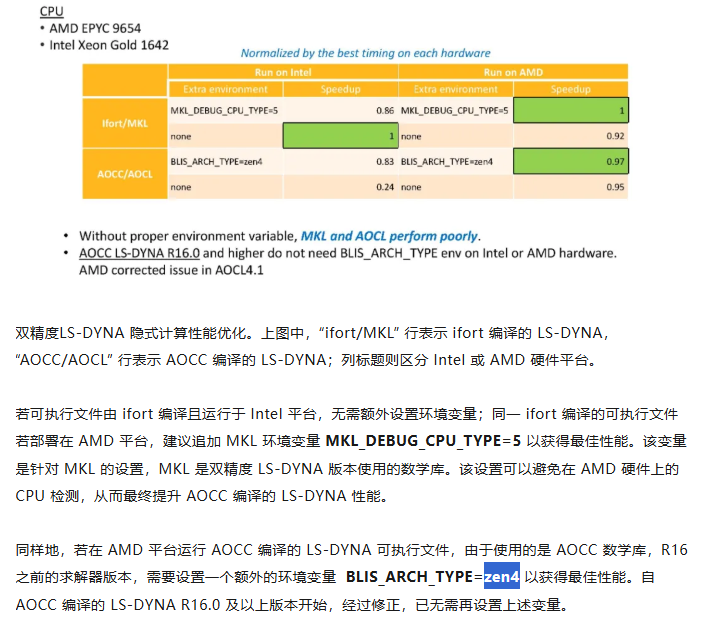
Task: Click 'none' cell beside the 0.92 value
Action: point(456,136)
